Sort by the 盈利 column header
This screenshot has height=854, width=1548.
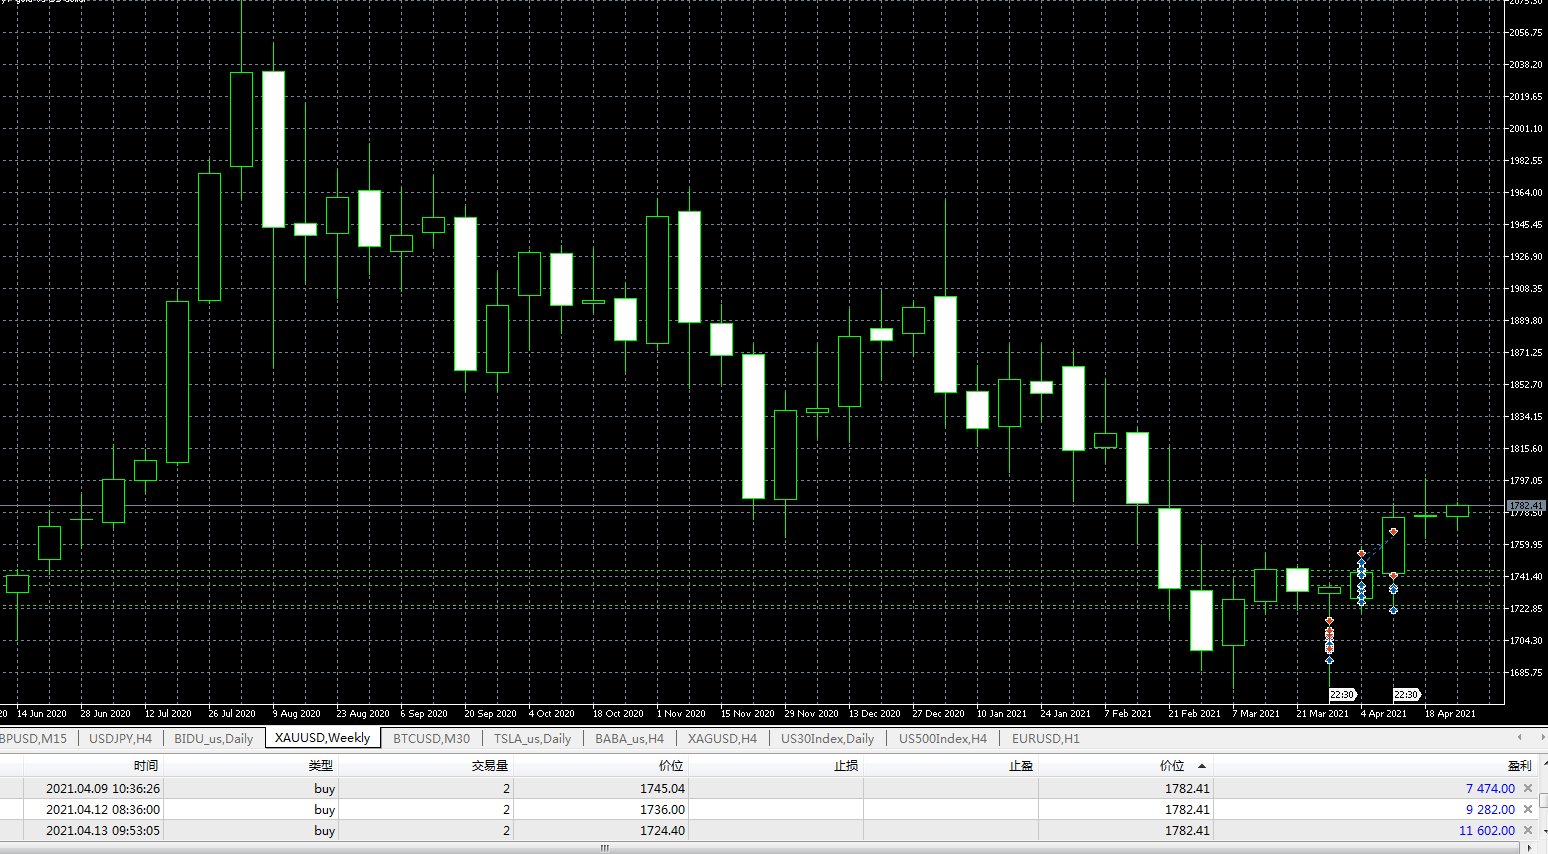click(1519, 766)
